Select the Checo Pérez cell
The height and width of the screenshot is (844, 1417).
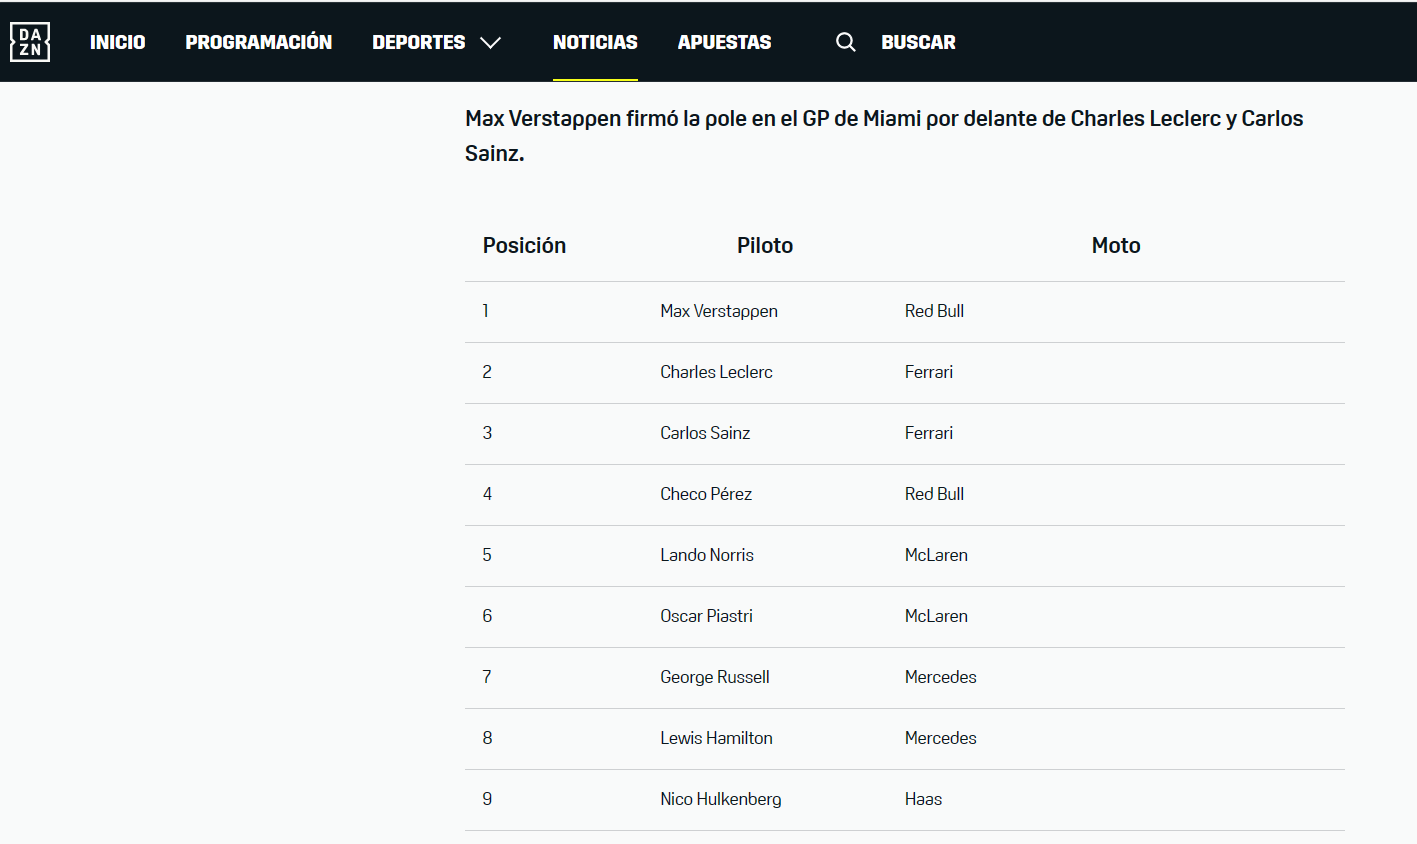click(706, 494)
